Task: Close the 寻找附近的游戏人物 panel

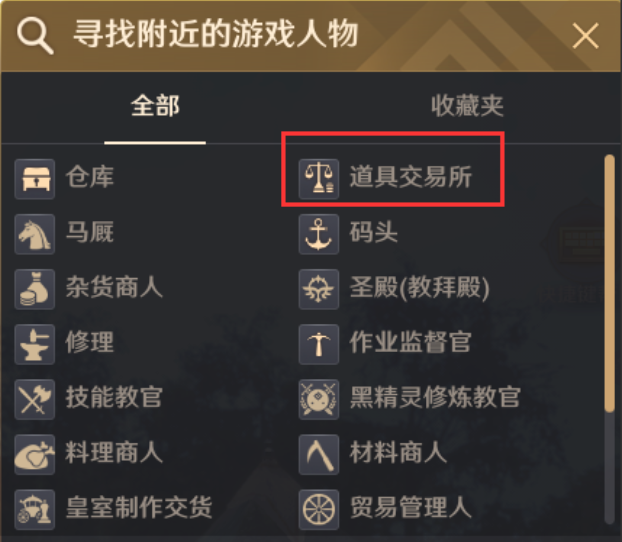Action: [585, 37]
